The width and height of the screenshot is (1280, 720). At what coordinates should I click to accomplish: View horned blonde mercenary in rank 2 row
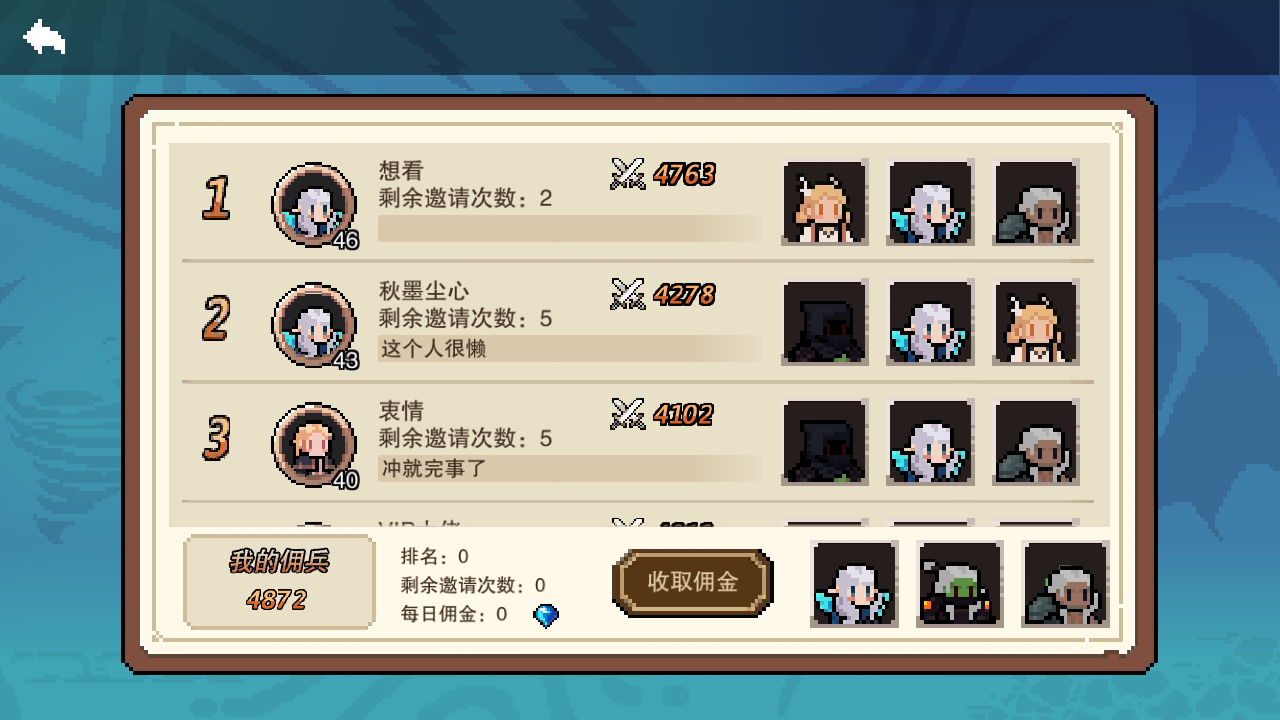(x=1036, y=322)
